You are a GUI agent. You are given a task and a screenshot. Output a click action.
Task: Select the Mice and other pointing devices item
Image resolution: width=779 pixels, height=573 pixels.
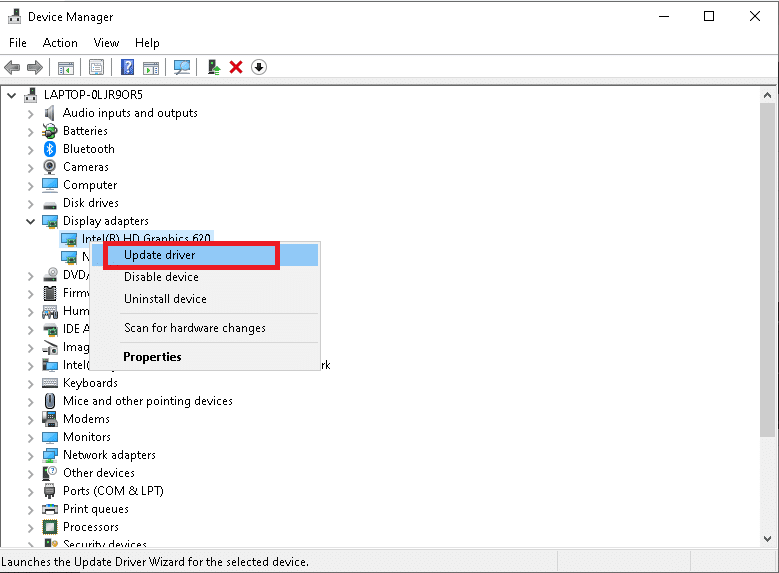tap(147, 401)
